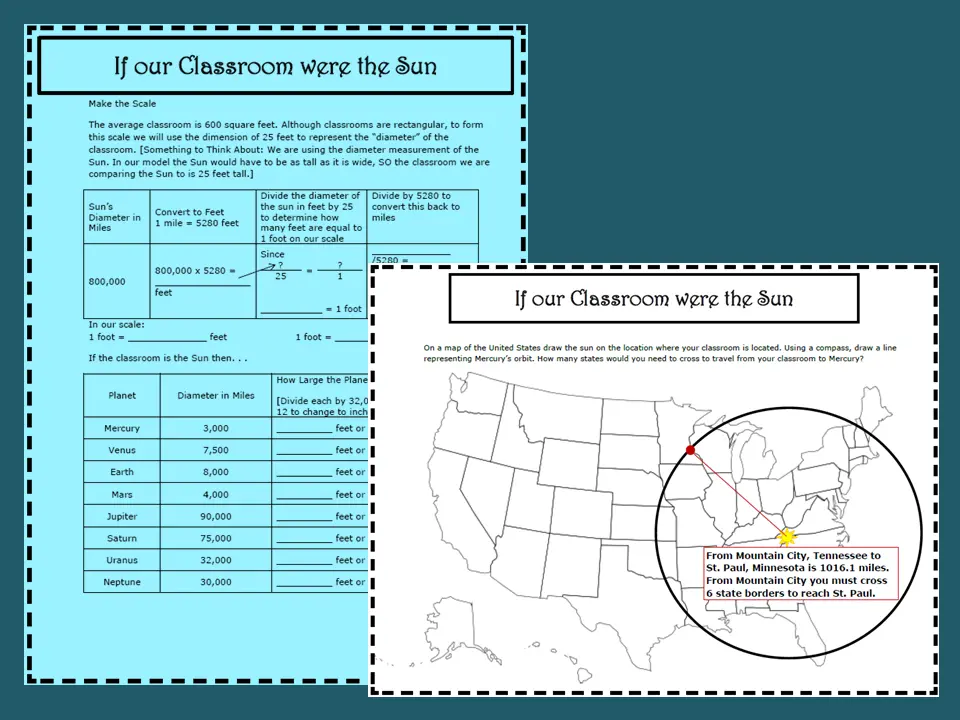Click the Sun's Diameter in Miles header cell
The height and width of the screenshot is (720, 960).
(x=117, y=217)
